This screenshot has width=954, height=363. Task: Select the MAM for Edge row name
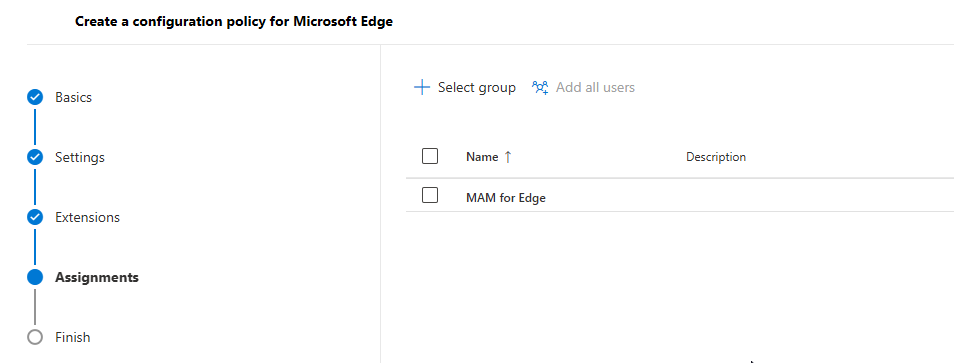(x=506, y=198)
